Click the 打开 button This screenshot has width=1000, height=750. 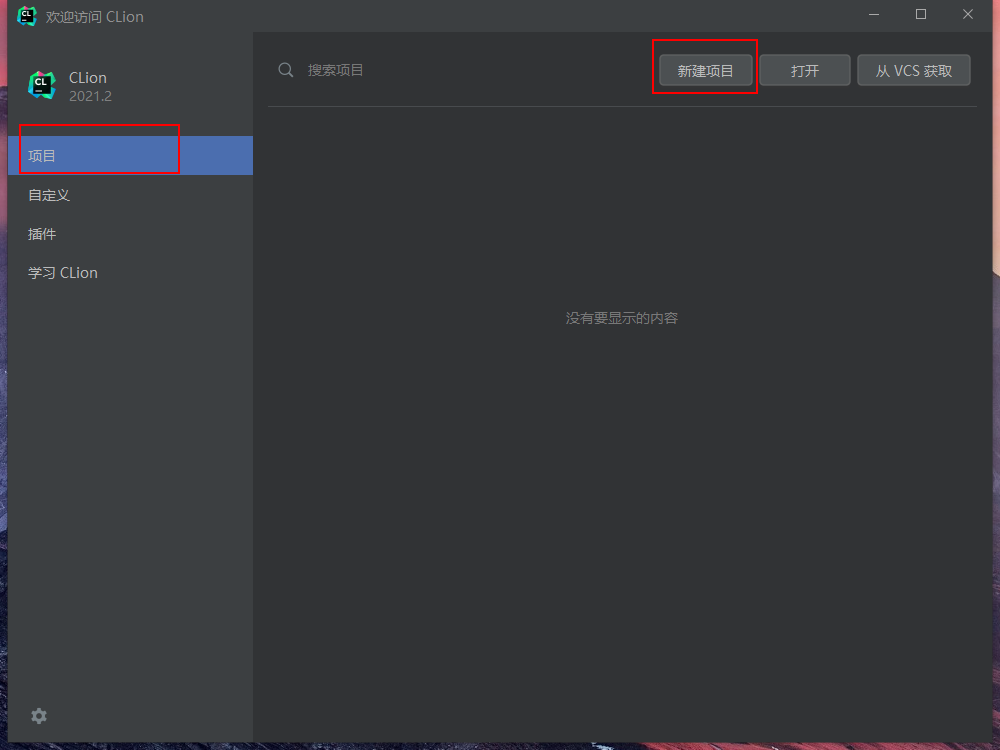tap(804, 70)
